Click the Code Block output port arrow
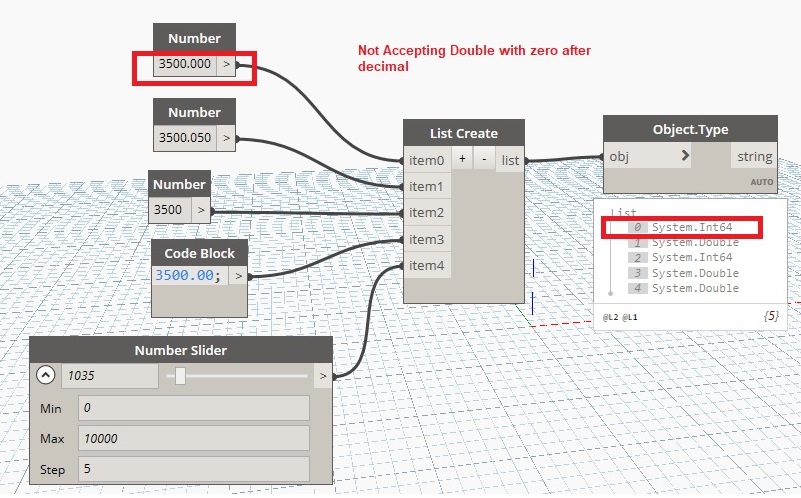801x498 pixels. click(238, 276)
